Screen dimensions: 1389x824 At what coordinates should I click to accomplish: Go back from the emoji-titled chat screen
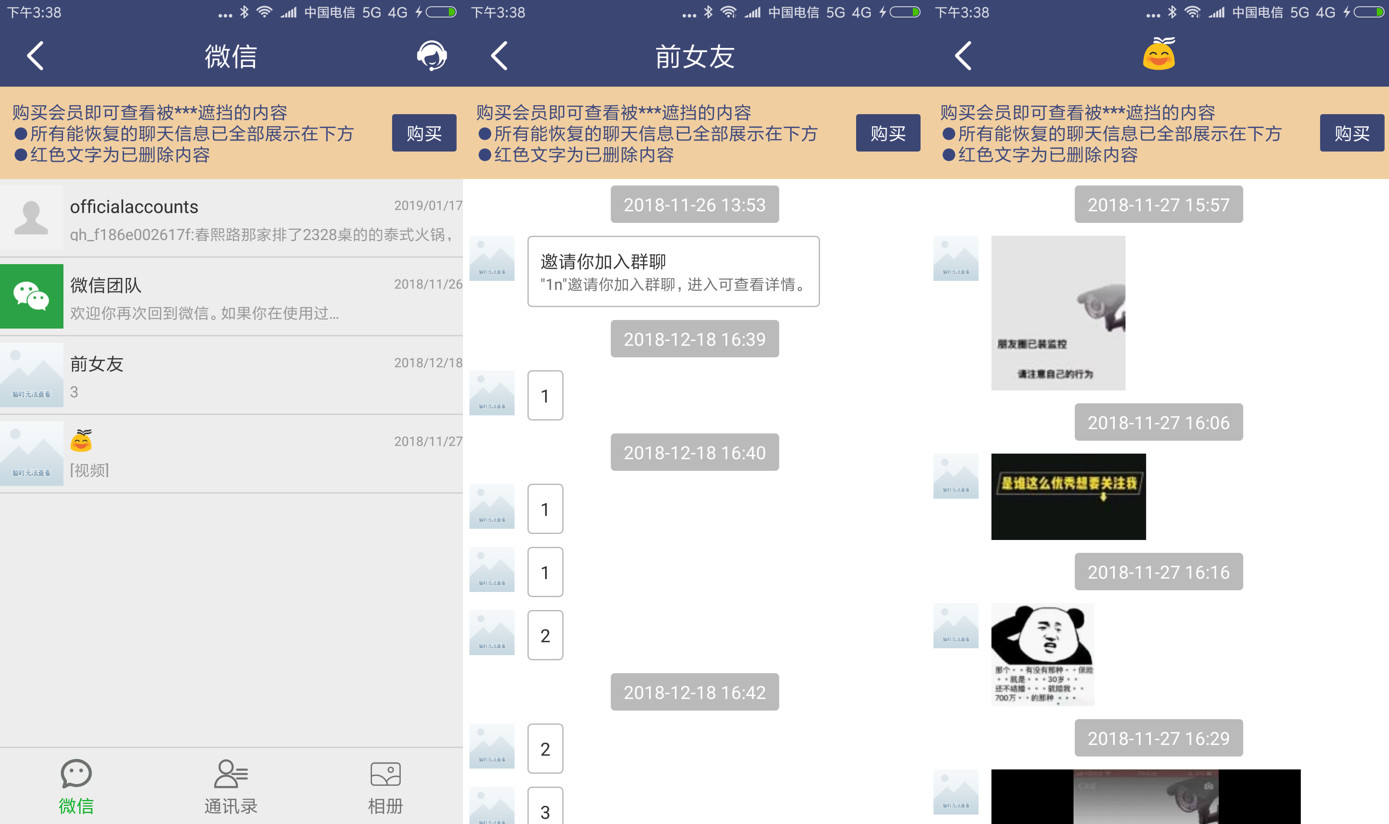click(x=964, y=56)
